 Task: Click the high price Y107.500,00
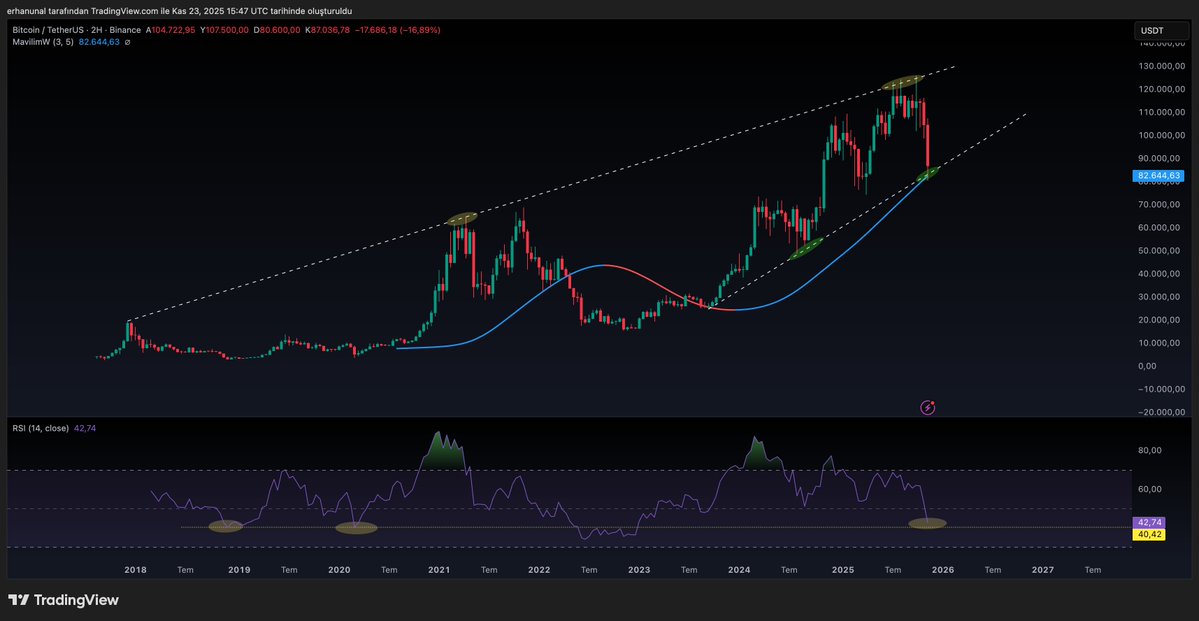click(223, 30)
